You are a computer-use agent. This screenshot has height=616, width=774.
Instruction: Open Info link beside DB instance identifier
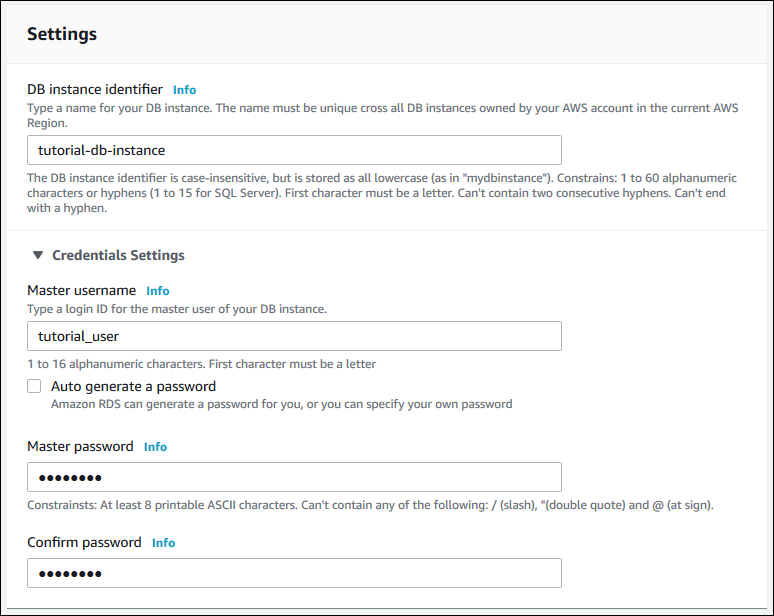[184, 90]
